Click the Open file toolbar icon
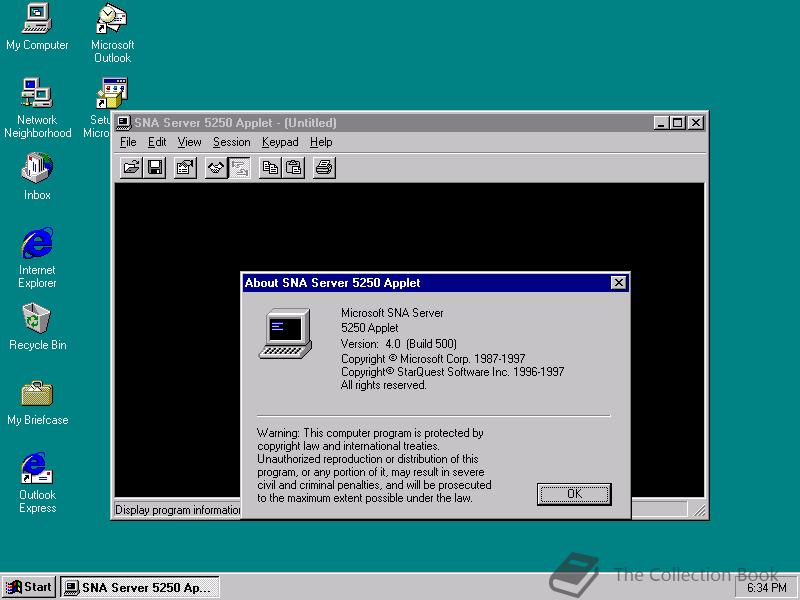 click(132, 167)
